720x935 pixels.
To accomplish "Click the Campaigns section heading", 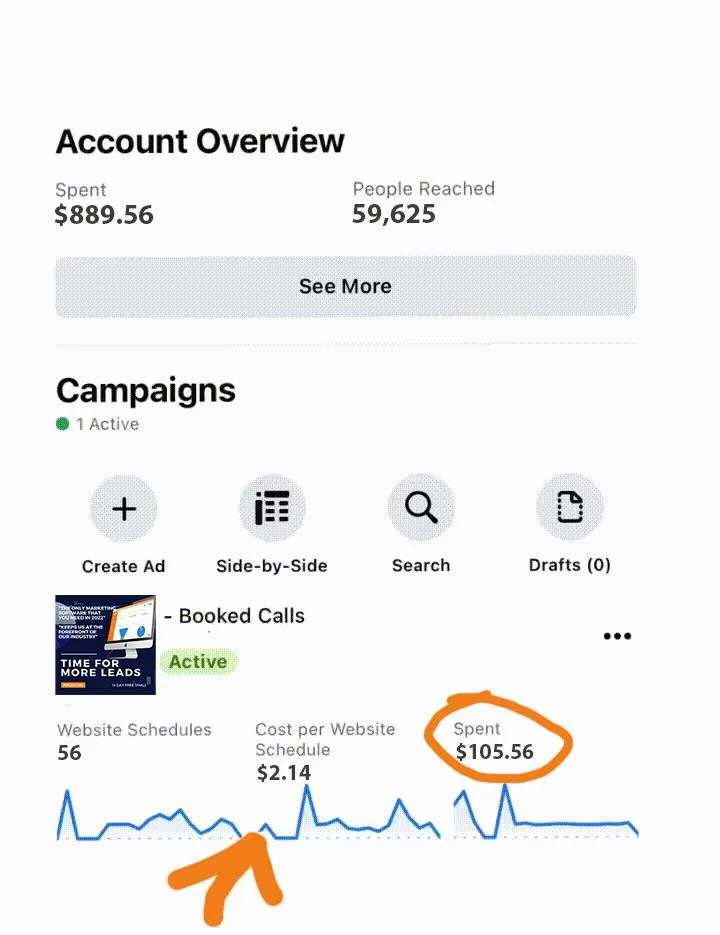I will click(146, 390).
